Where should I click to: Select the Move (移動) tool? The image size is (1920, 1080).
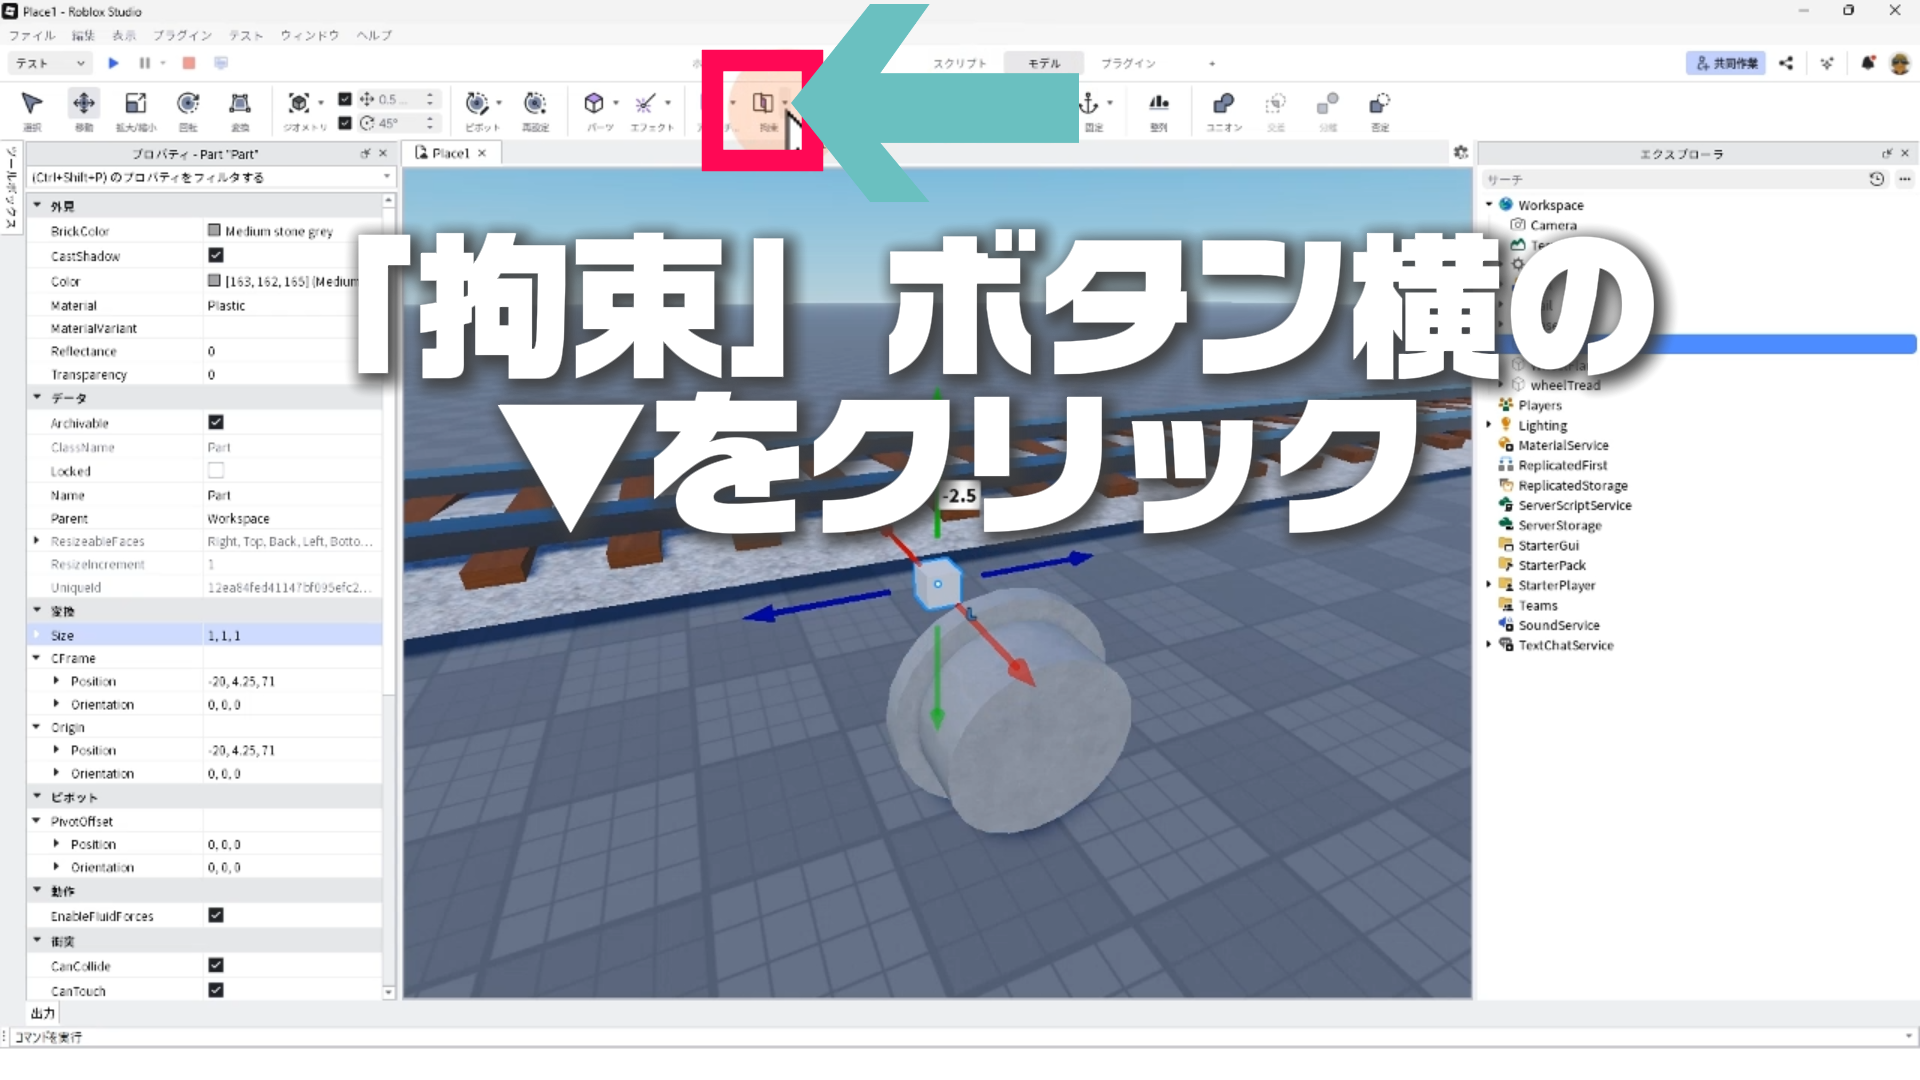point(84,104)
